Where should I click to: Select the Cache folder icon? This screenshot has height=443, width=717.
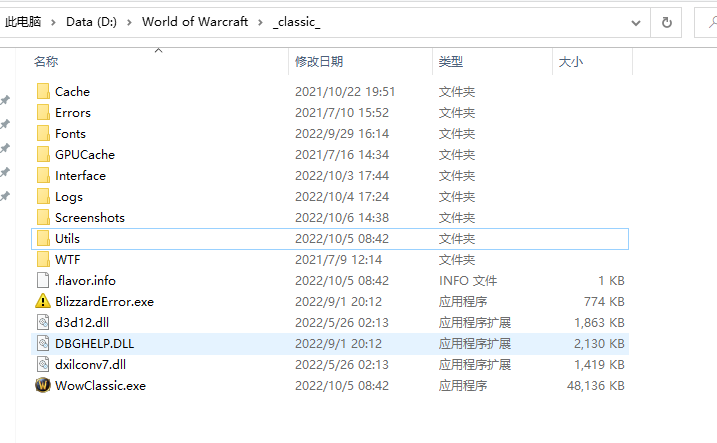[x=42, y=91]
